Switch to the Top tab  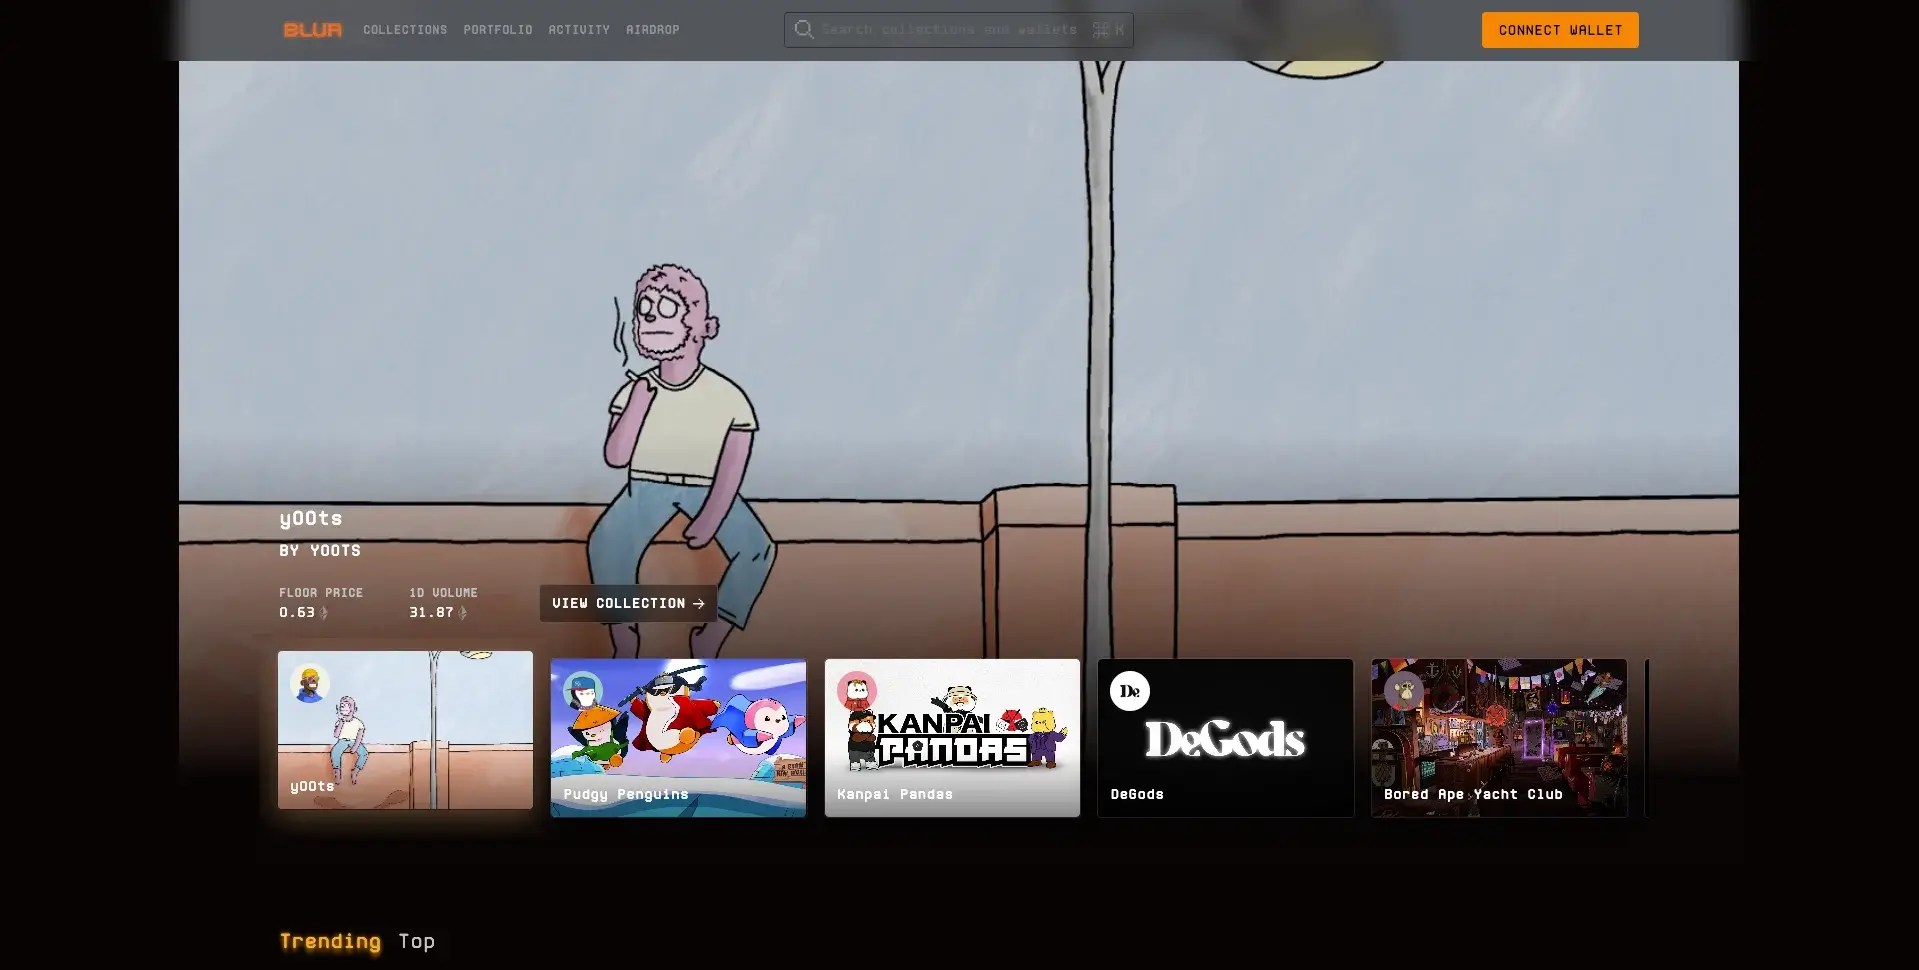[x=417, y=941]
